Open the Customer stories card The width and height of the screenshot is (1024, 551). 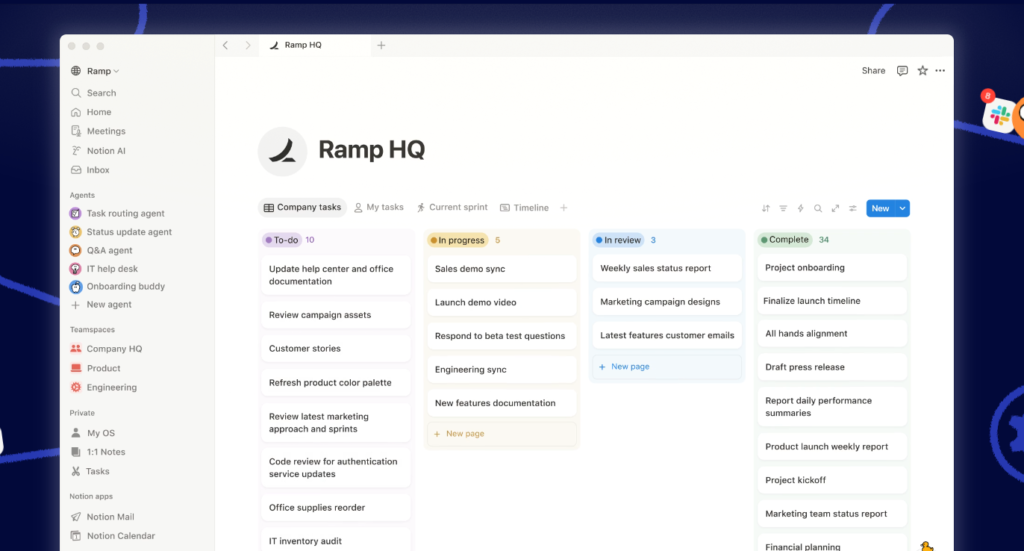[336, 349]
